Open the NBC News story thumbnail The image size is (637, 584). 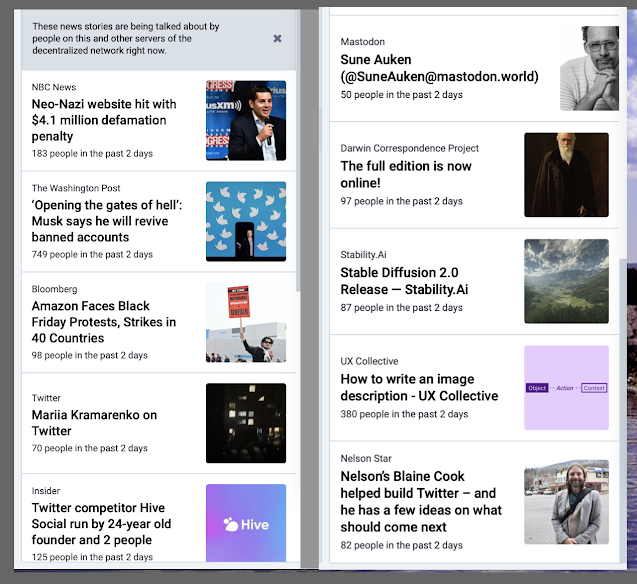[246, 121]
